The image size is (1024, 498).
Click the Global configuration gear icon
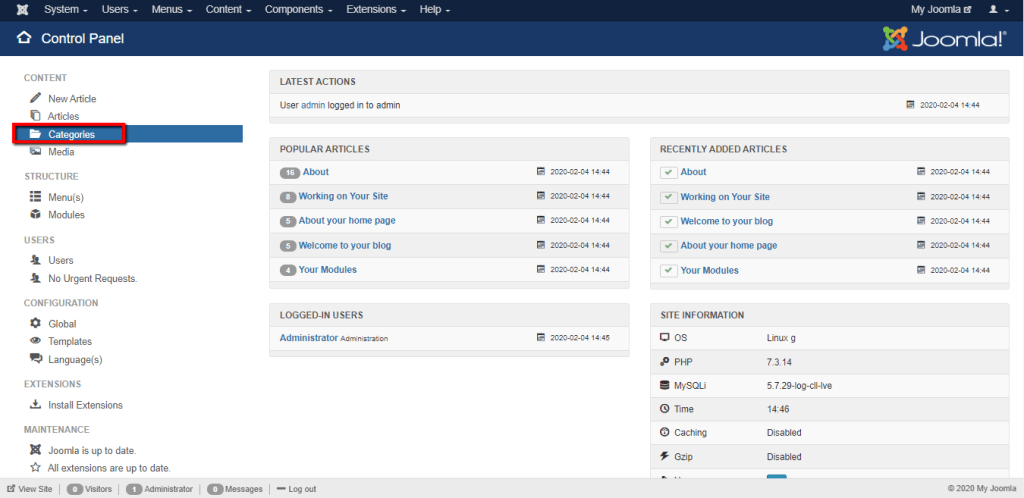[35, 323]
